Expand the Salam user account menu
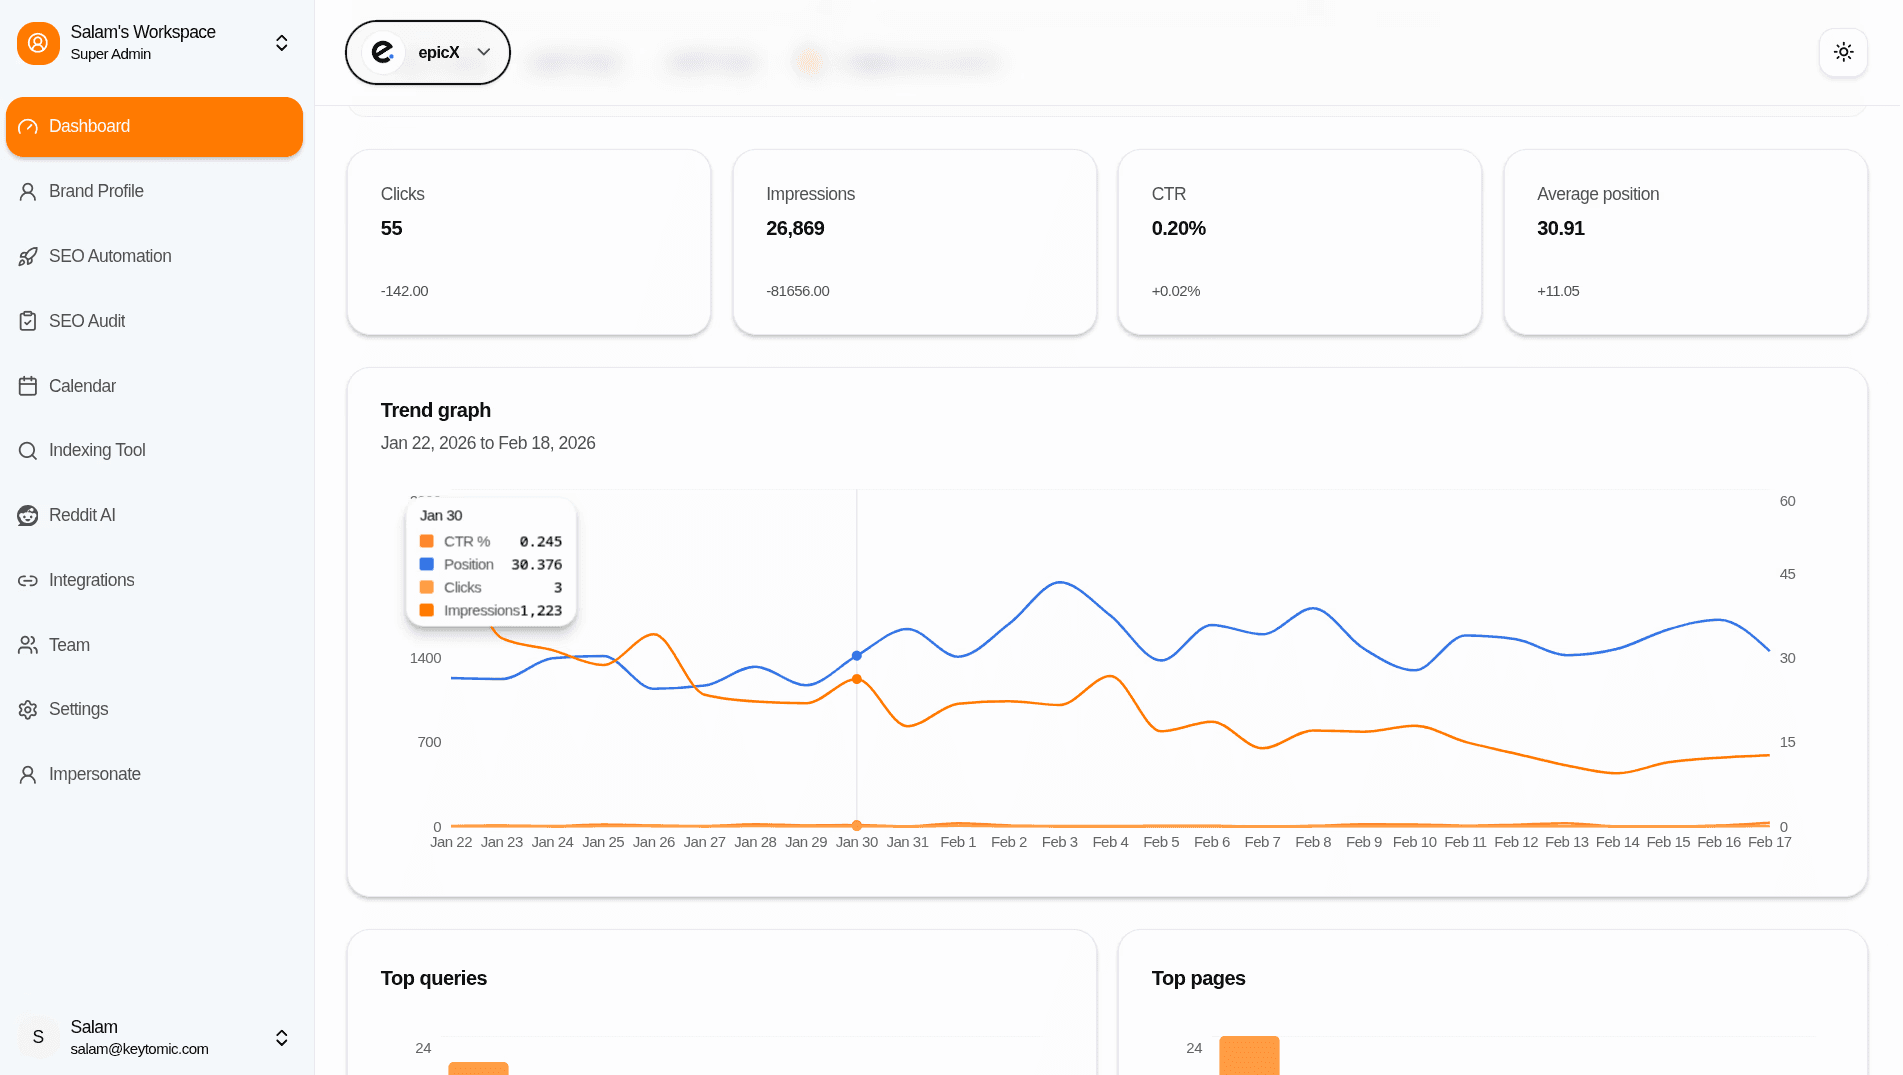Viewport: 1903px width, 1075px height. tap(282, 1037)
